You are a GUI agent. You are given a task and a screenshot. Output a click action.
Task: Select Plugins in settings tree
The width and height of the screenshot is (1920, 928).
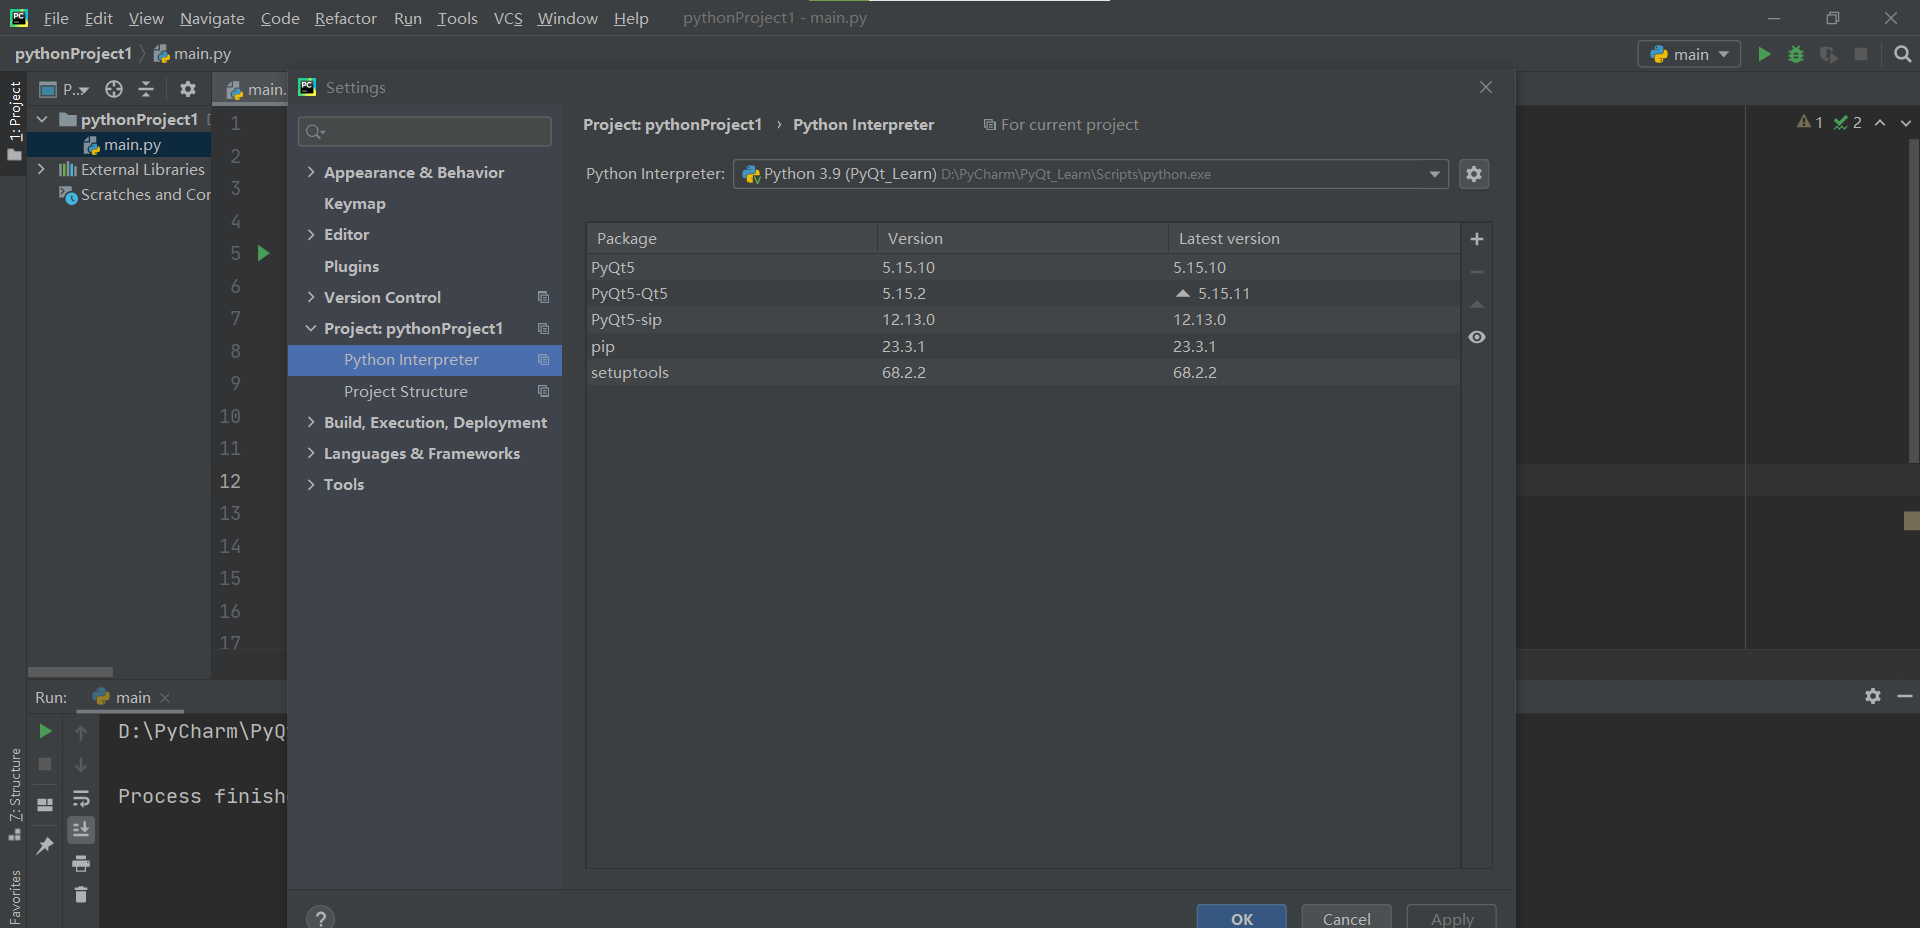coord(351,266)
